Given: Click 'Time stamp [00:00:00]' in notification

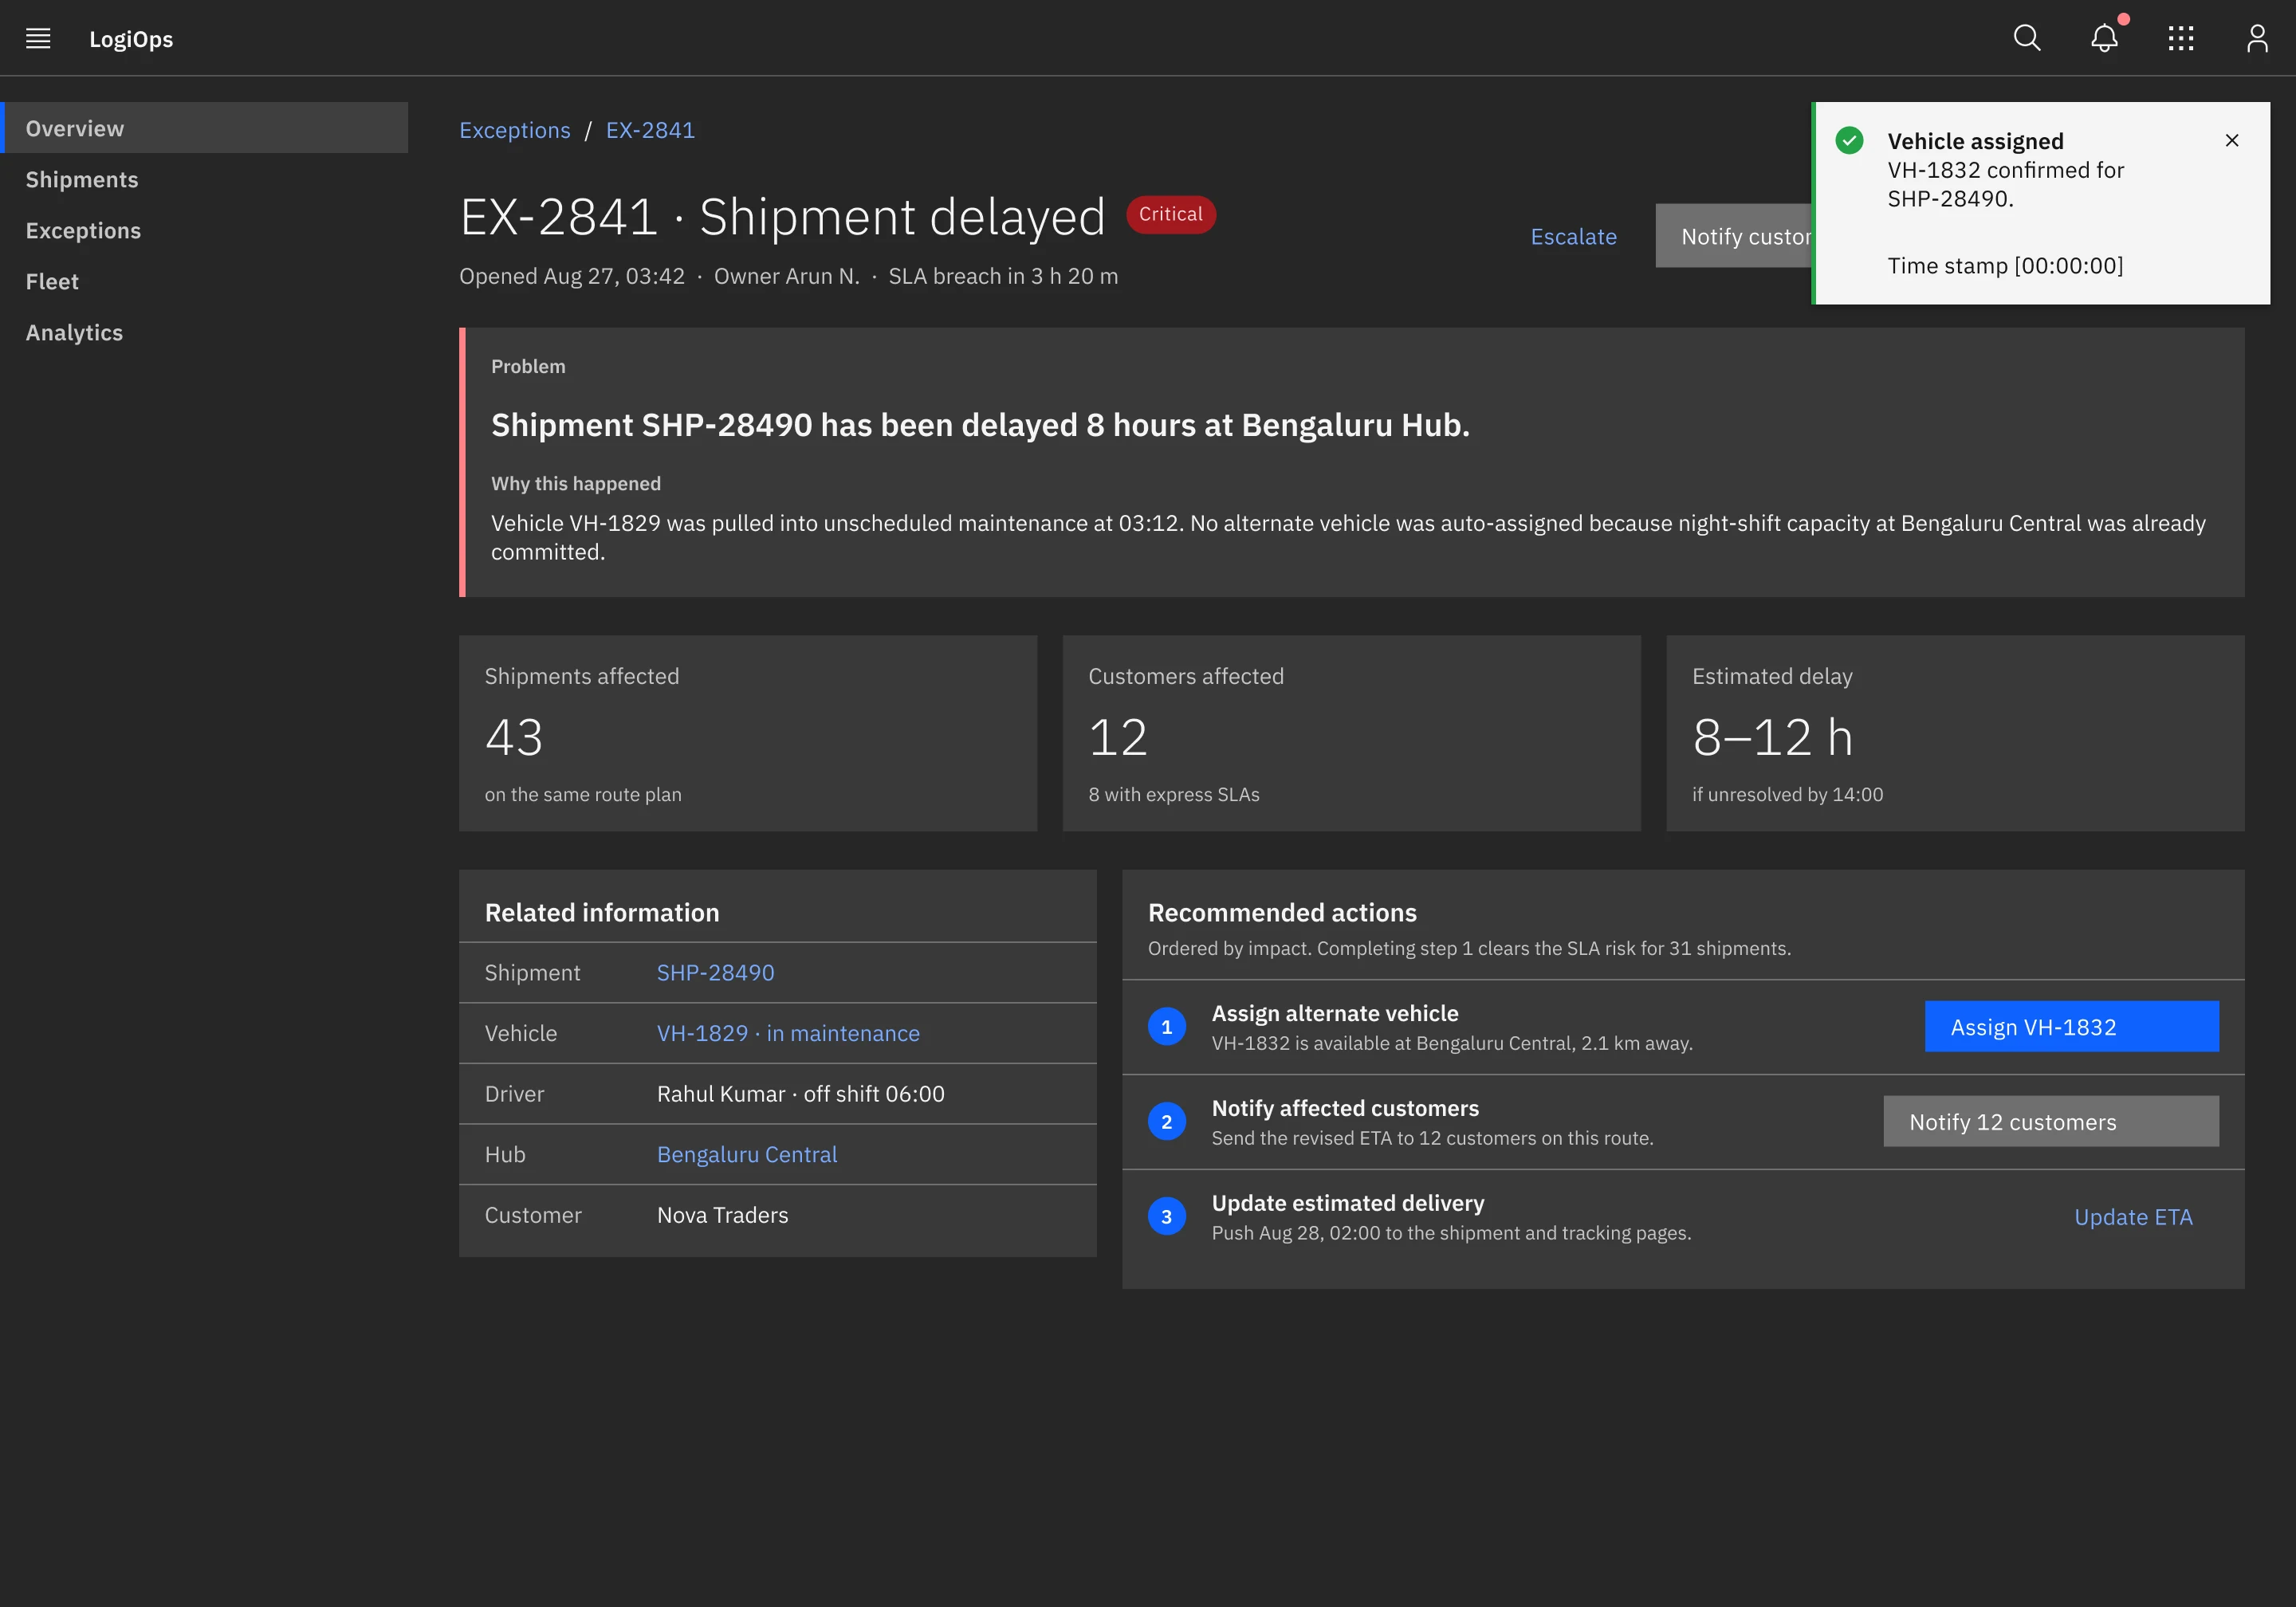Looking at the screenshot, I should (x=2005, y=265).
